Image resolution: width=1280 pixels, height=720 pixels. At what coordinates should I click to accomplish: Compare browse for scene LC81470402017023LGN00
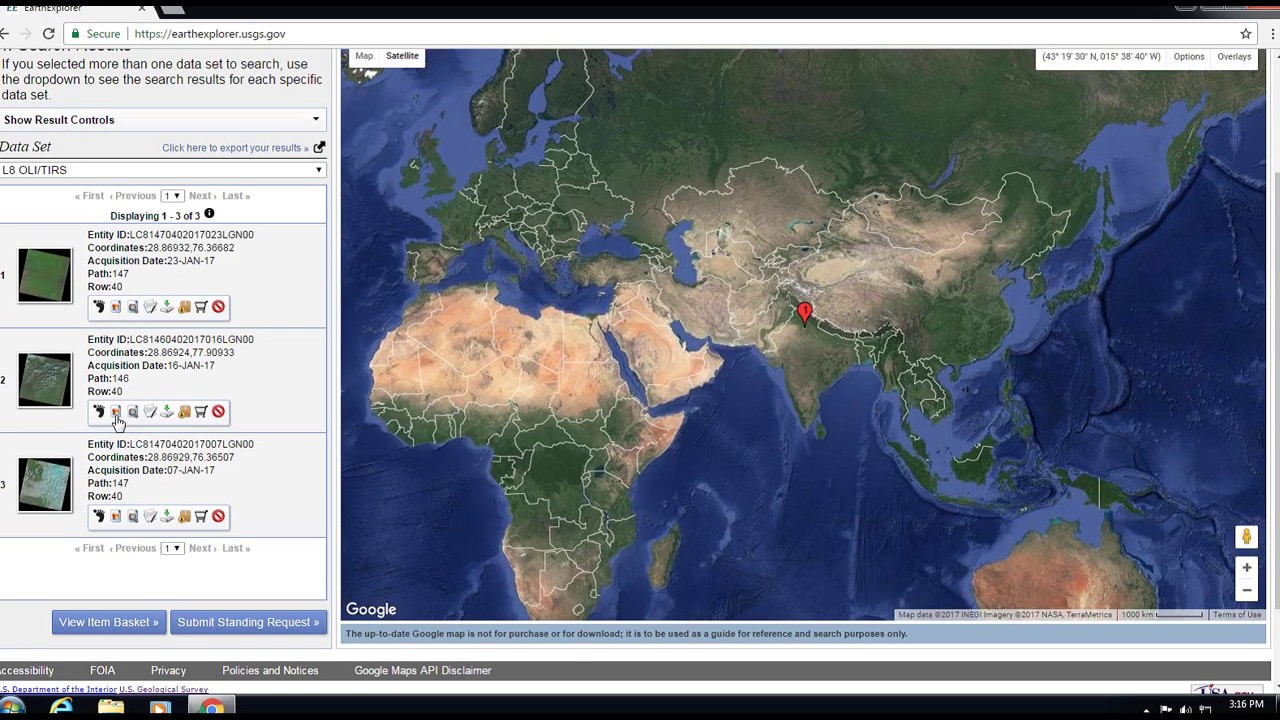pyautogui.click(x=133, y=307)
